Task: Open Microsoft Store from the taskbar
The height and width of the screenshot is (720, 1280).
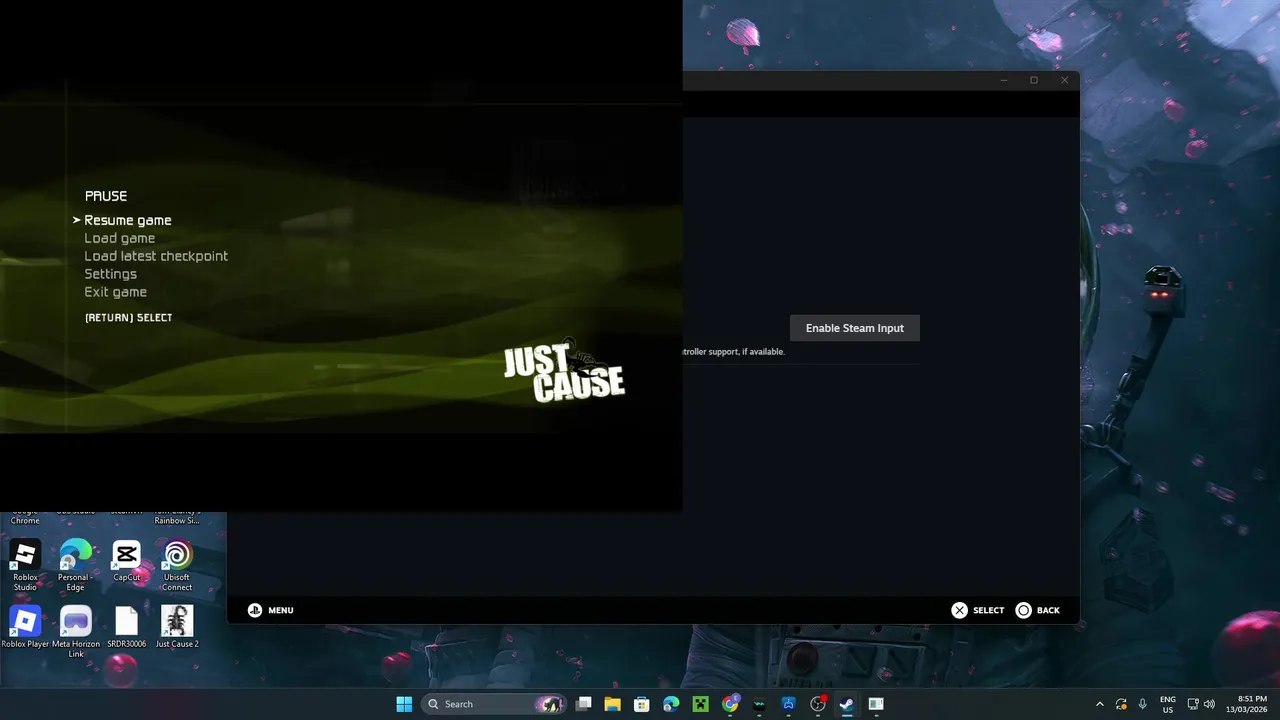Action: point(642,704)
